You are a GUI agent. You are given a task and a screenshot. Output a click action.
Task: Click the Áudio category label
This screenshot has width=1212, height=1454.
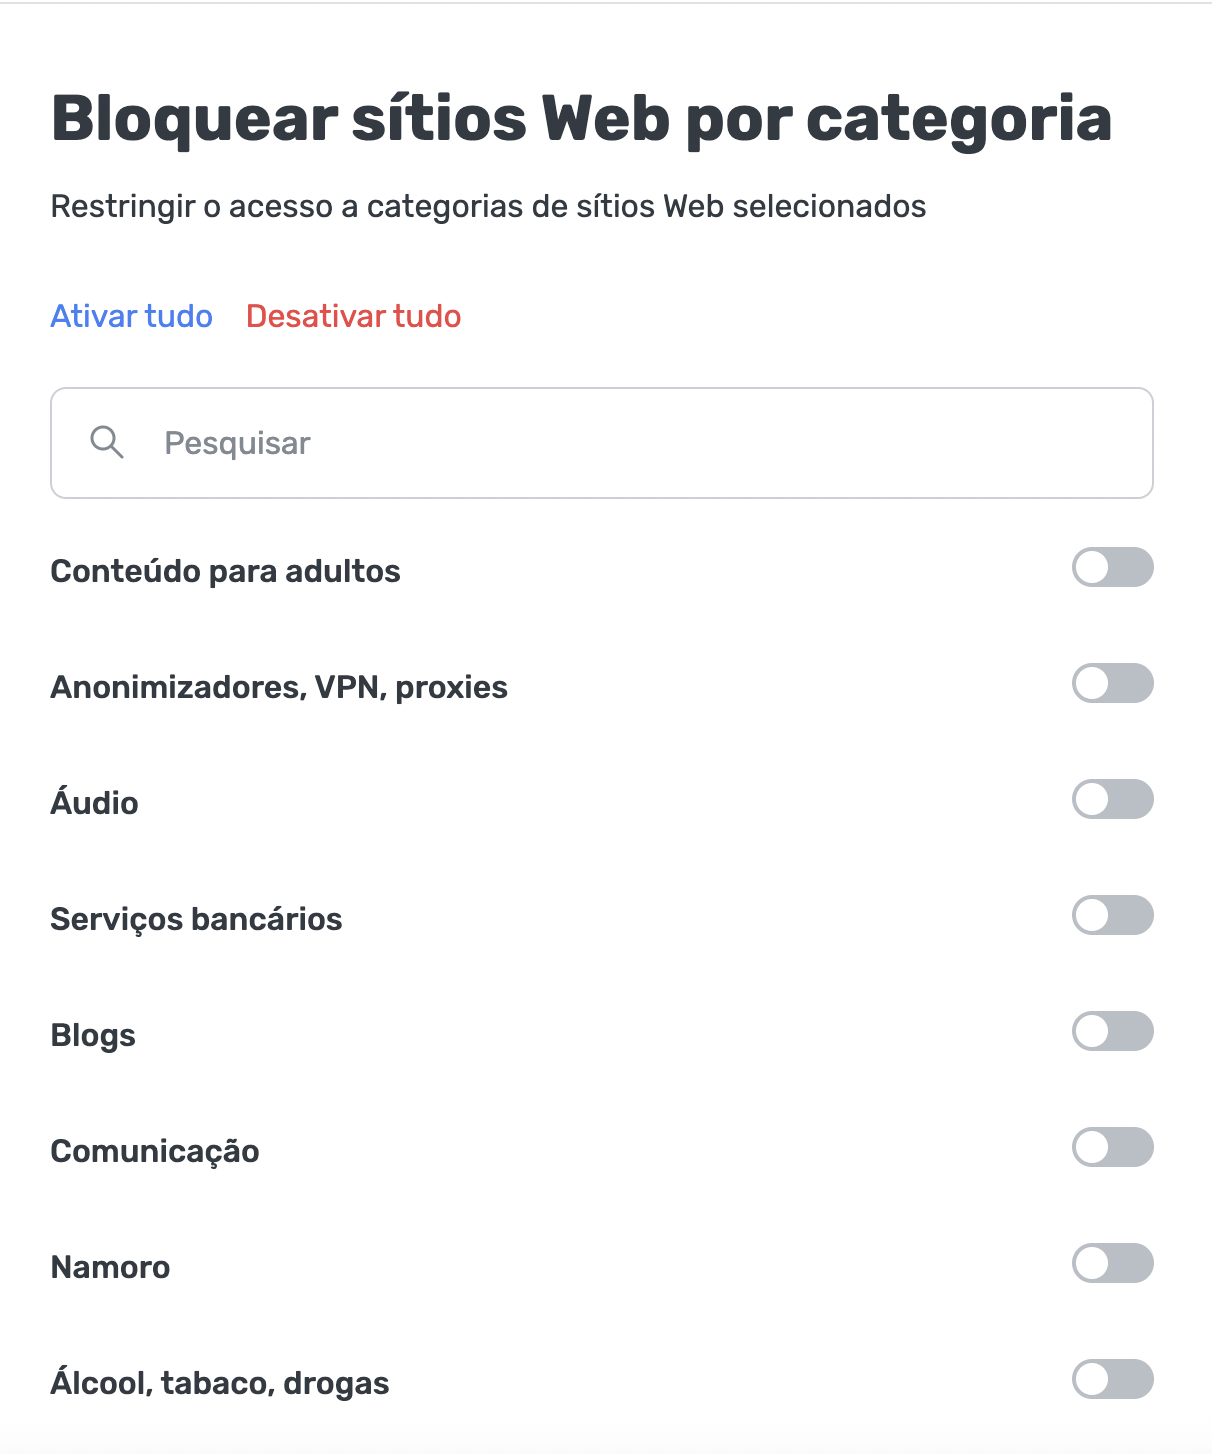pyautogui.click(x=94, y=803)
